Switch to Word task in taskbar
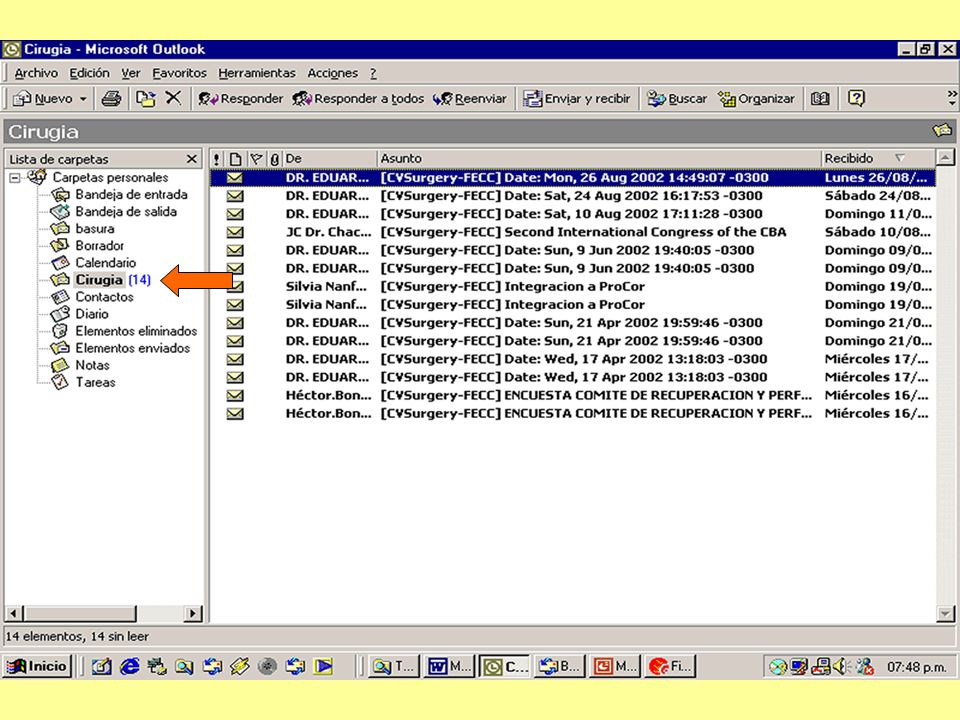The height and width of the screenshot is (720, 960). point(451,666)
